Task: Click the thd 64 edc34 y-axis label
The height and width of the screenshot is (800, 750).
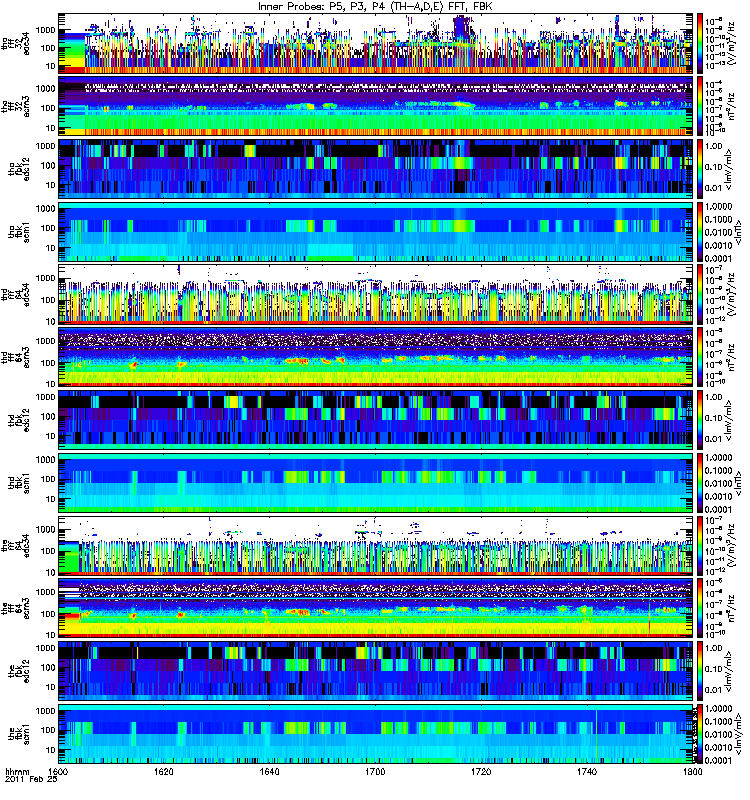Action: pos(17,294)
